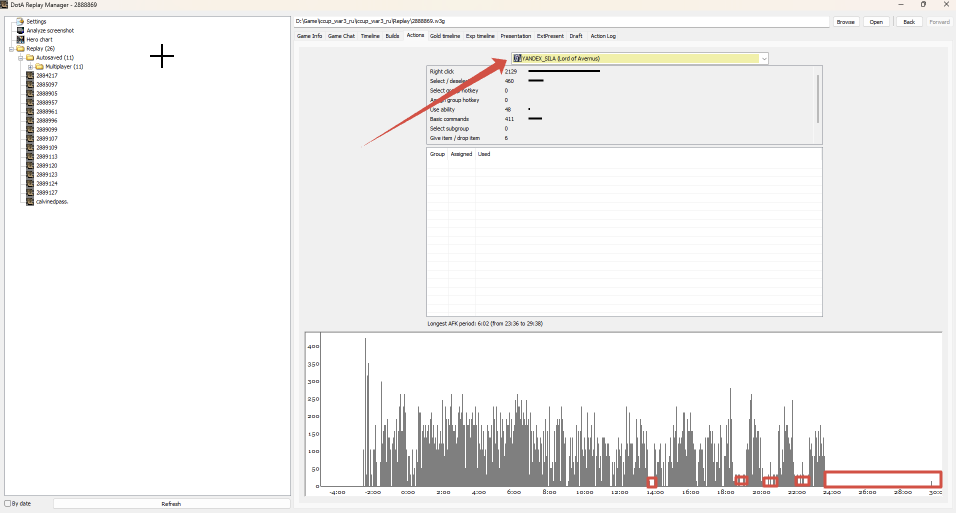This screenshot has width=956, height=513.
Task: Collapse the Autosaved (11) tree node
Action: pyautogui.click(x=21, y=58)
